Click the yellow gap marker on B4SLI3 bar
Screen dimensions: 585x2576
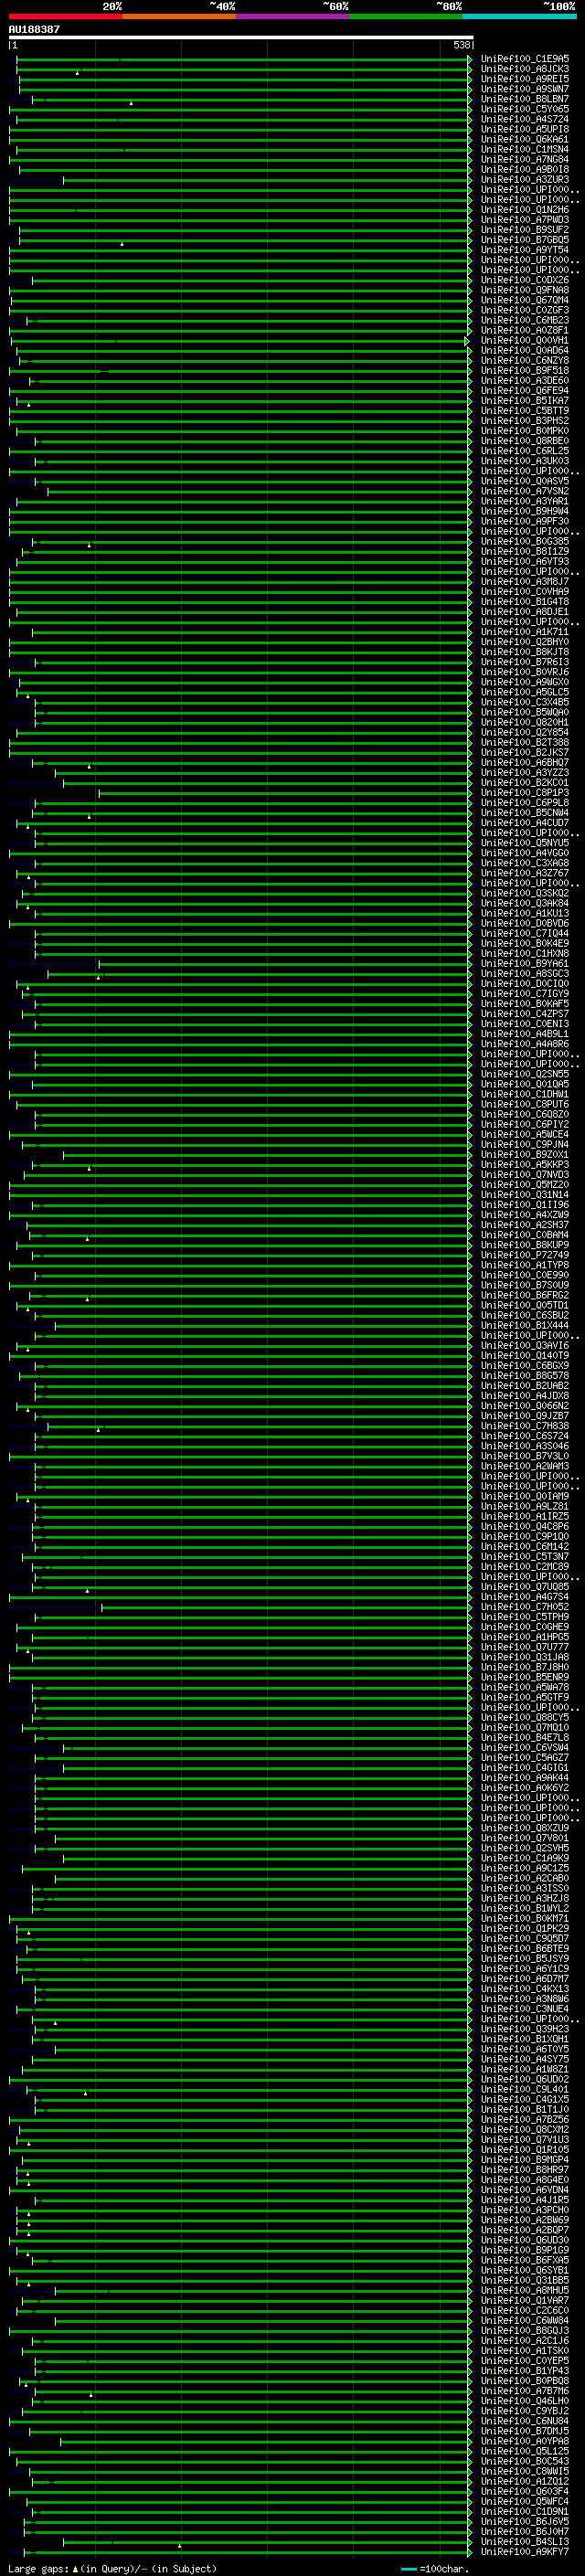coord(180,2546)
